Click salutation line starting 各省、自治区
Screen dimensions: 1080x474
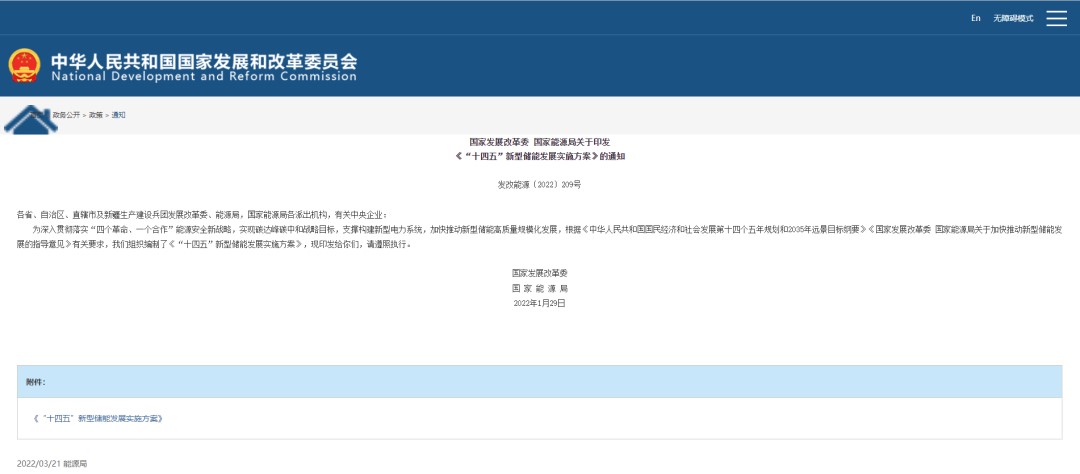tap(200, 214)
